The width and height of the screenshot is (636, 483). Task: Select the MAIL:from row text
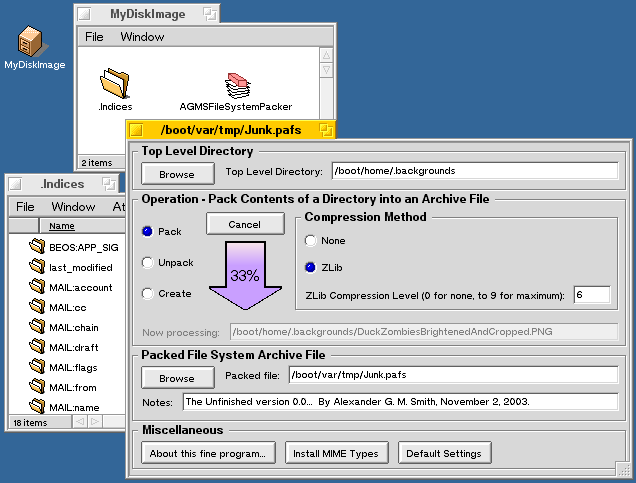click(73, 387)
